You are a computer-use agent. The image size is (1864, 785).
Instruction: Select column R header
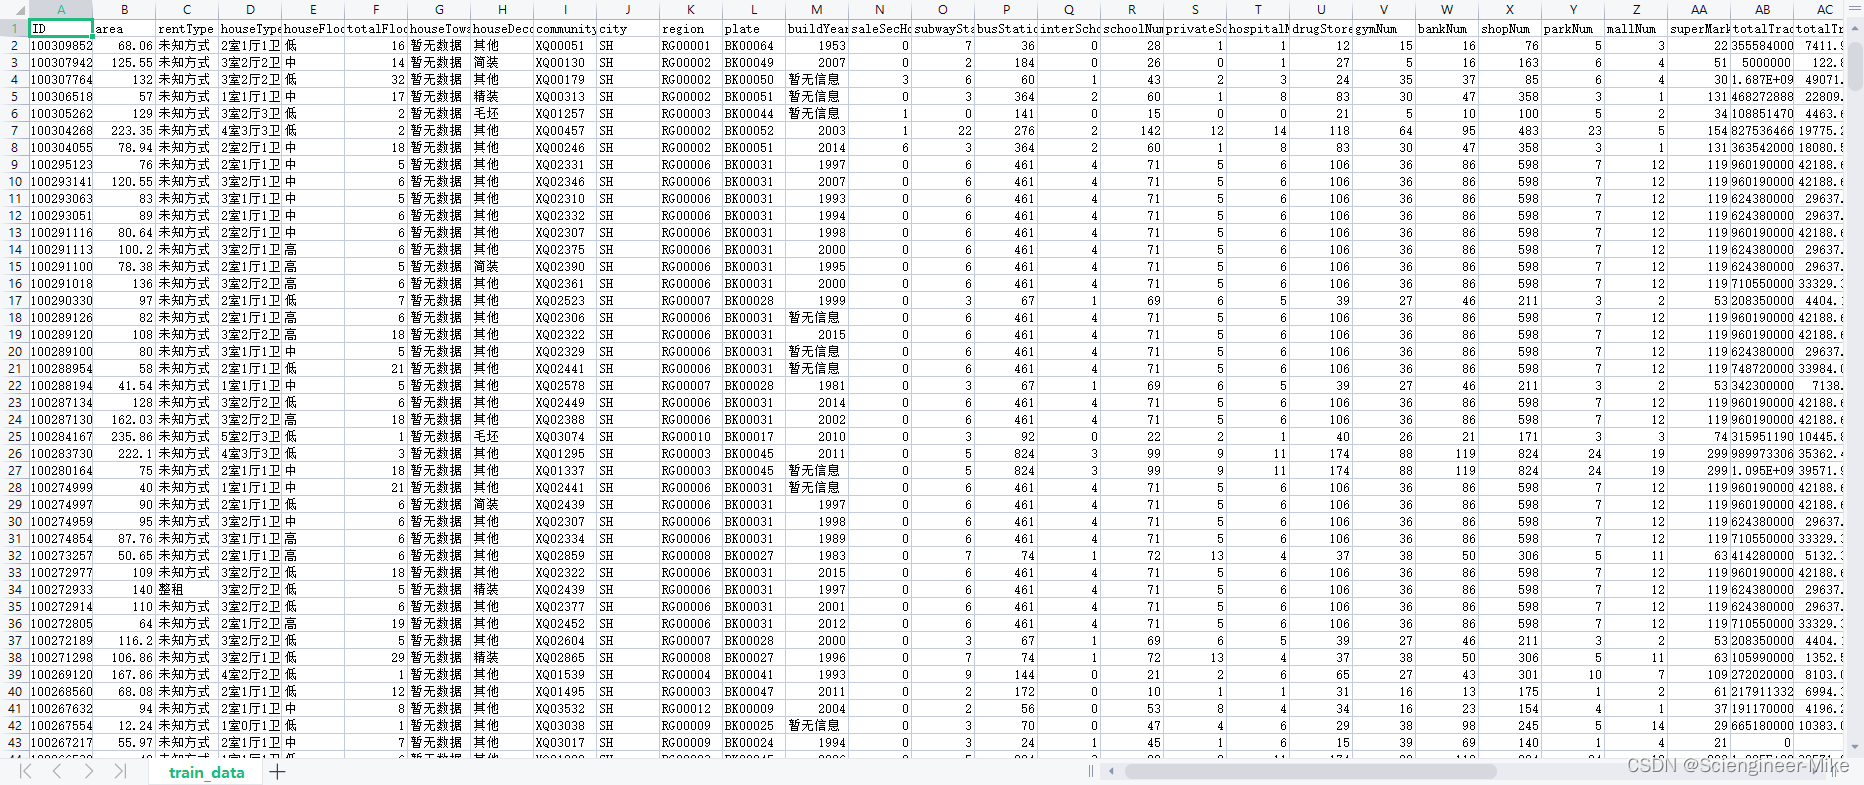click(1132, 9)
